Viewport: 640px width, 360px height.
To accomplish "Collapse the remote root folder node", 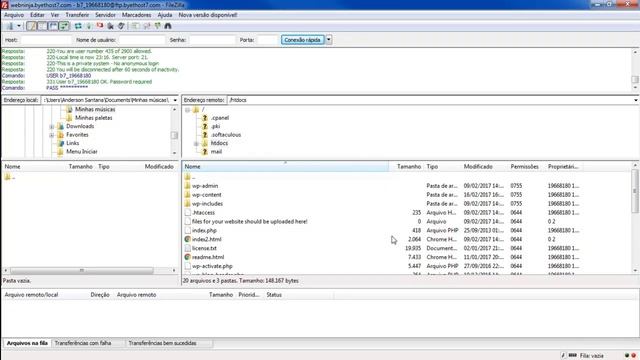I will tap(187, 110).
